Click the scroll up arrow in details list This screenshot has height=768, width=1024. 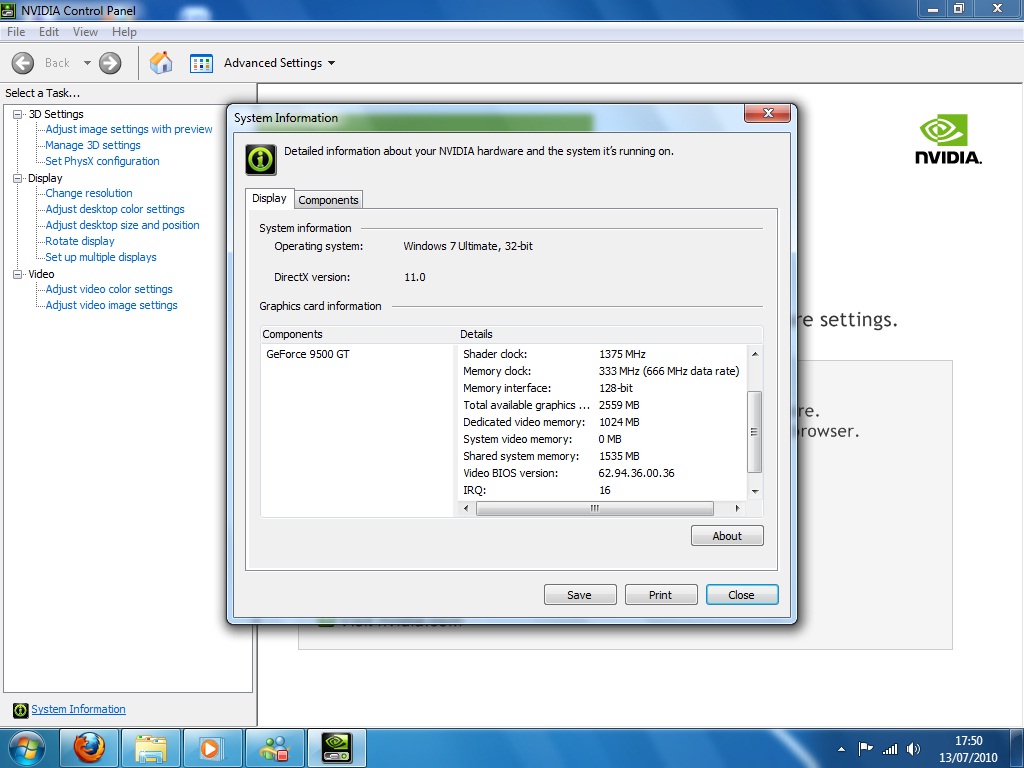(x=755, y=353)
